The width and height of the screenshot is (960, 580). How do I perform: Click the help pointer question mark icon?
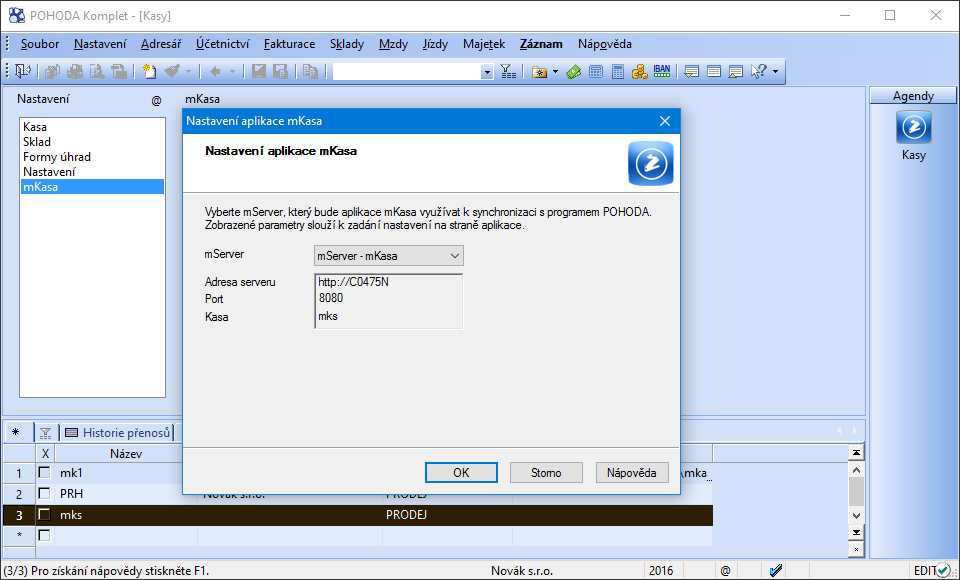pos(759,72)
